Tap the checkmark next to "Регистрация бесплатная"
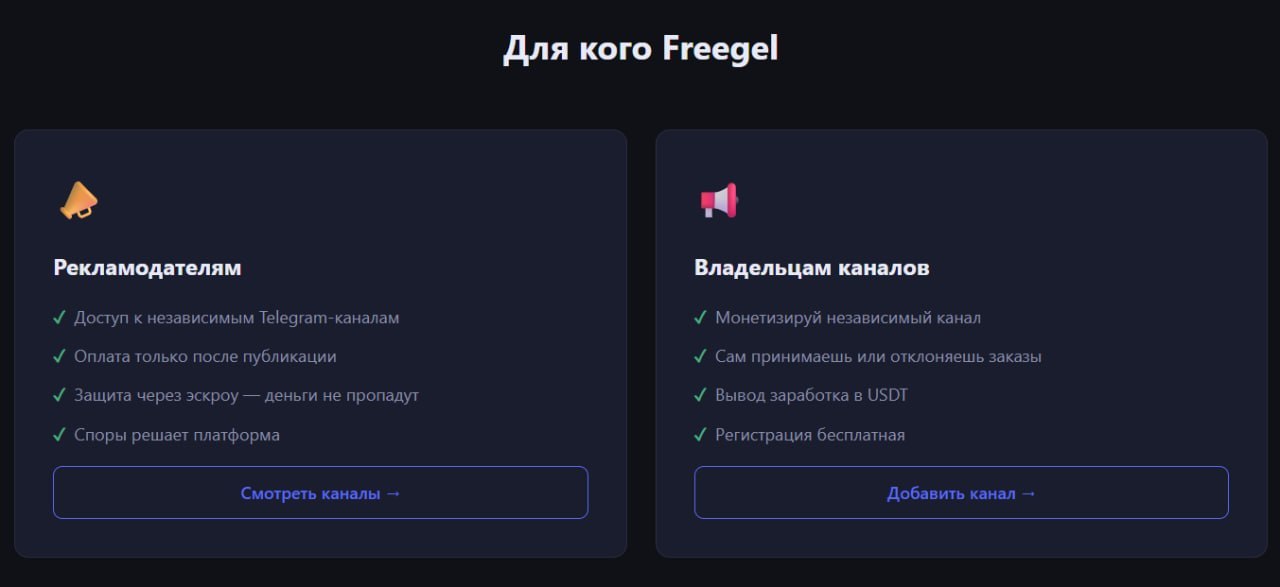 click(x=700, y=435)
